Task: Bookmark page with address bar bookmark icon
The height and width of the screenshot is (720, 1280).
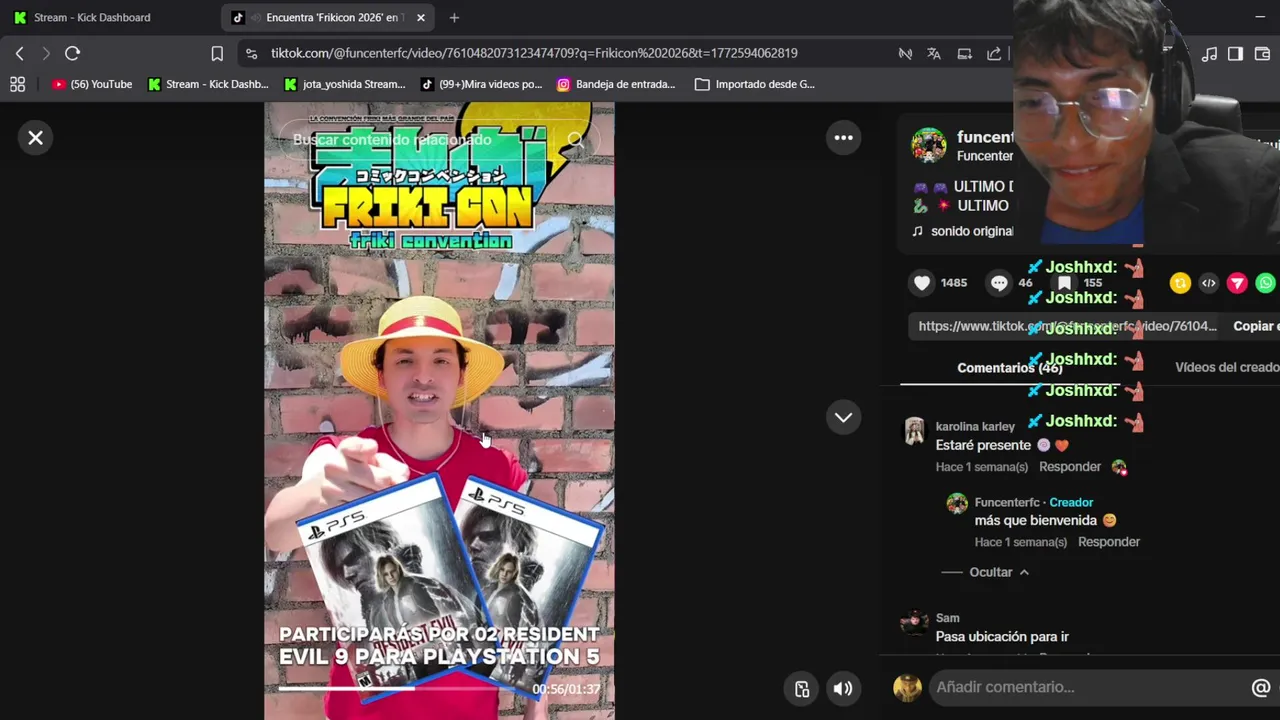Action: tap(217, 53)
